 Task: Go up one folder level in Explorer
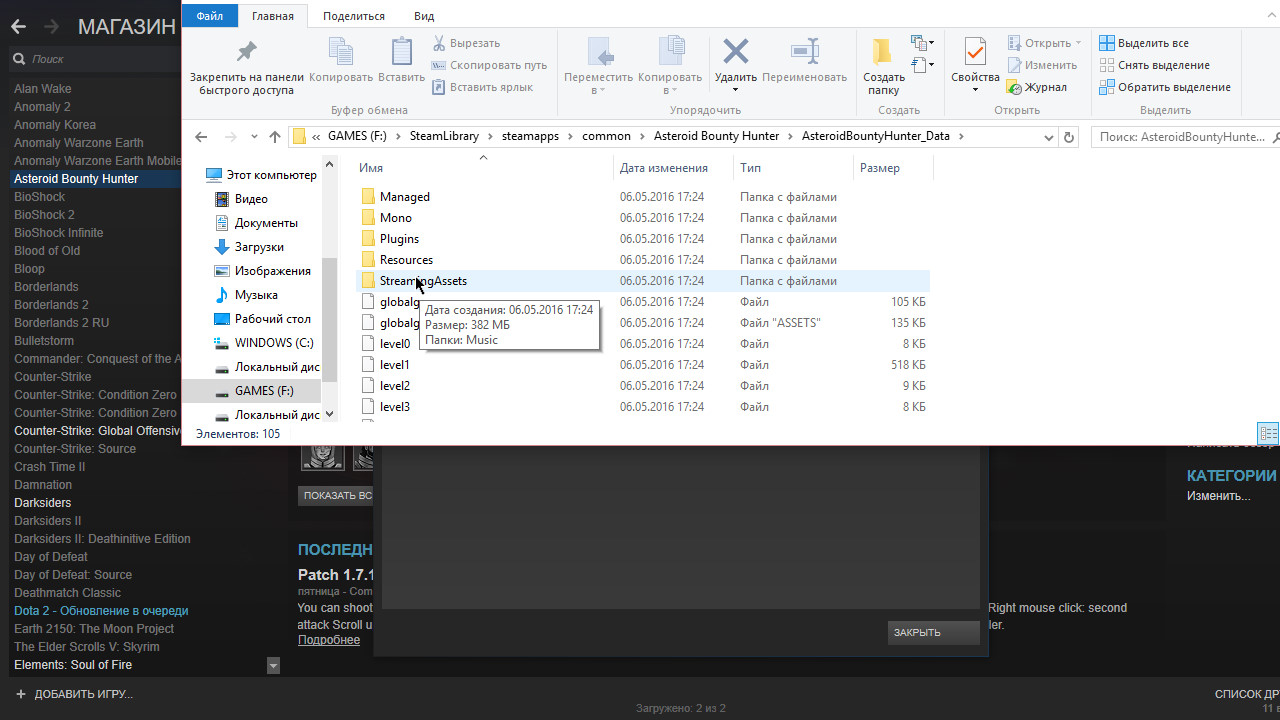coord(275,137)
